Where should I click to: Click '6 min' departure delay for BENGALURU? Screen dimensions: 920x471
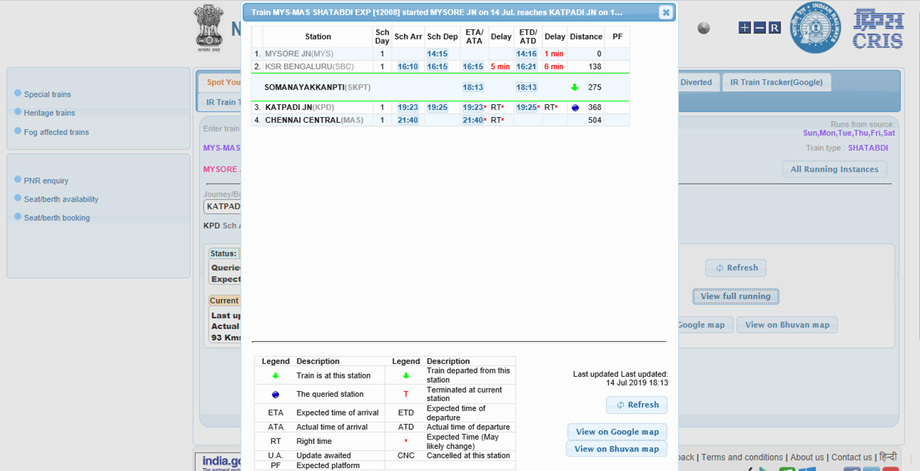pyautogui.click(x=553, y=67)
